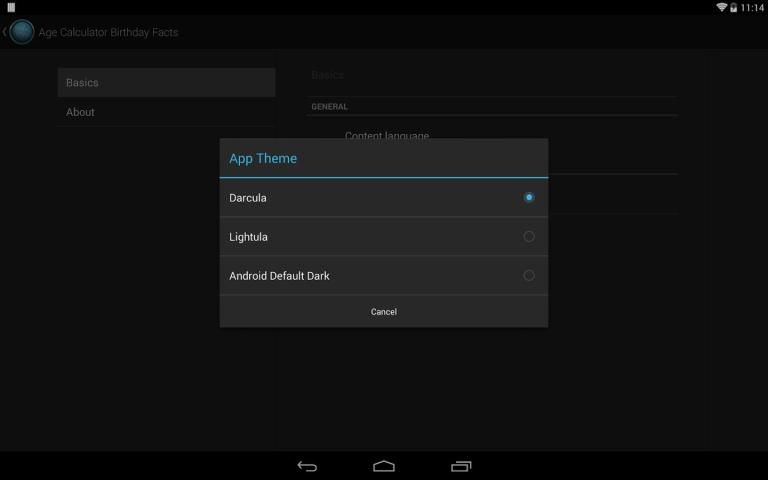The height and width of the screenshot is (480, 768).
Task: Open the Basics settings section in sidebar
Action: 166,83
